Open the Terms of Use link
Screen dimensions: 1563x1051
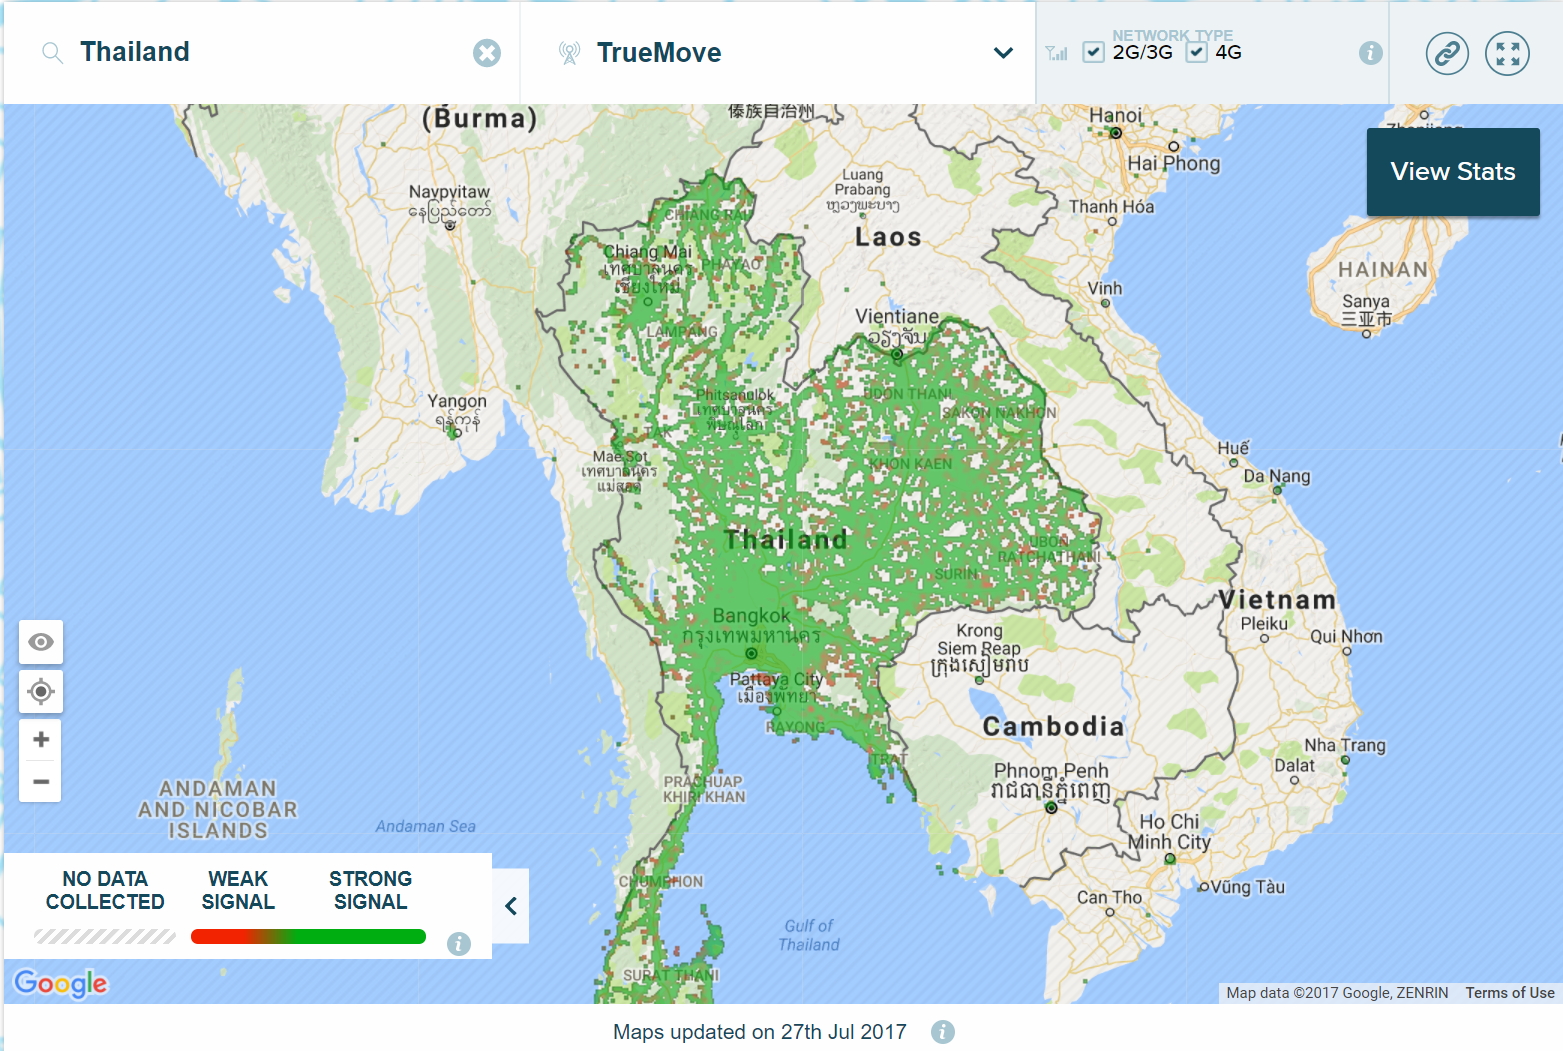point(1510,993)
